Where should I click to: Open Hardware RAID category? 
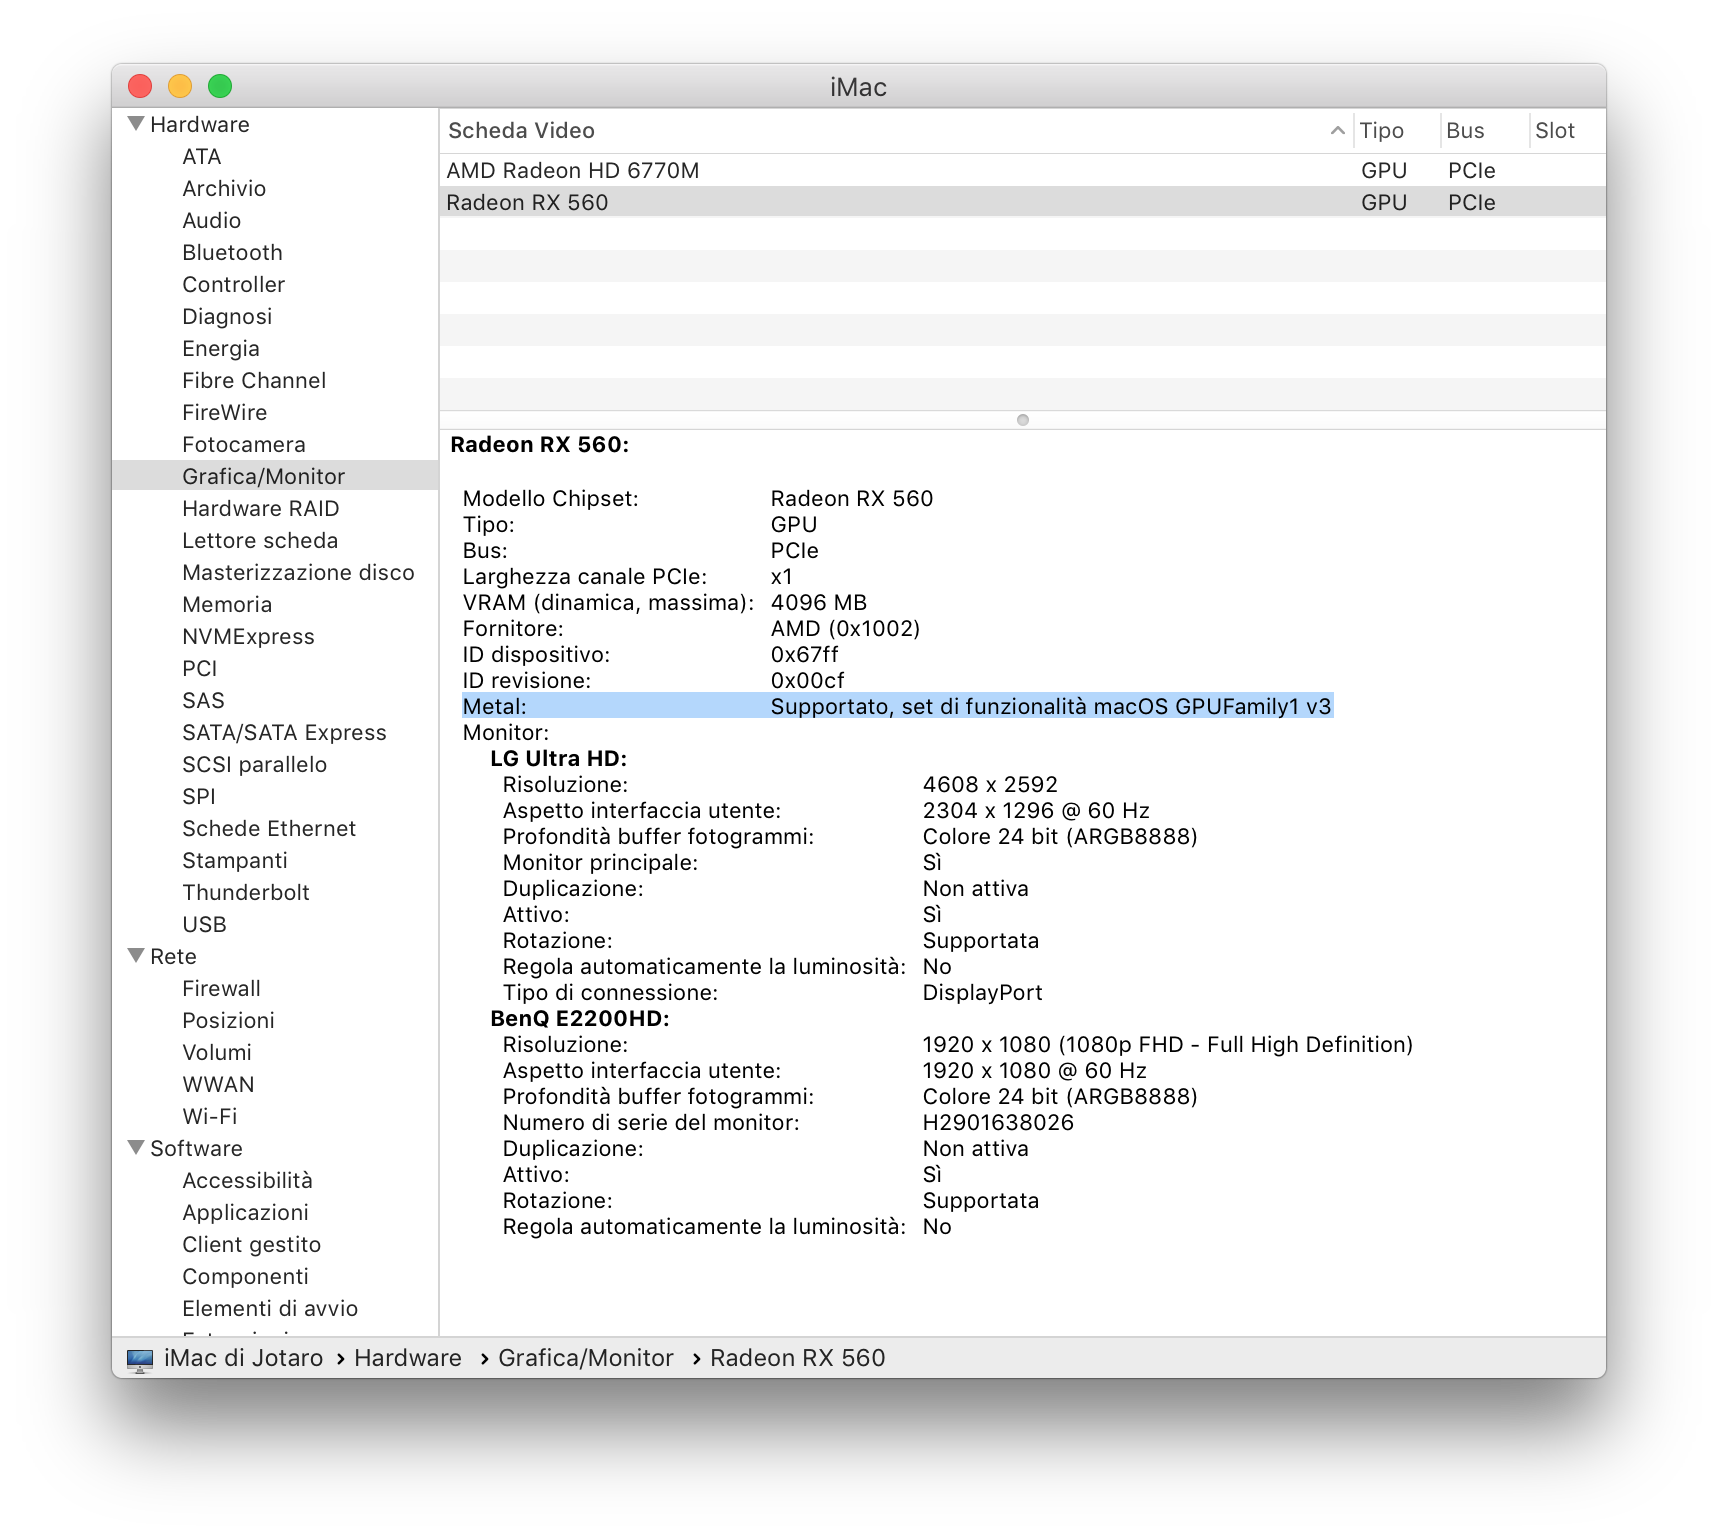260,509
